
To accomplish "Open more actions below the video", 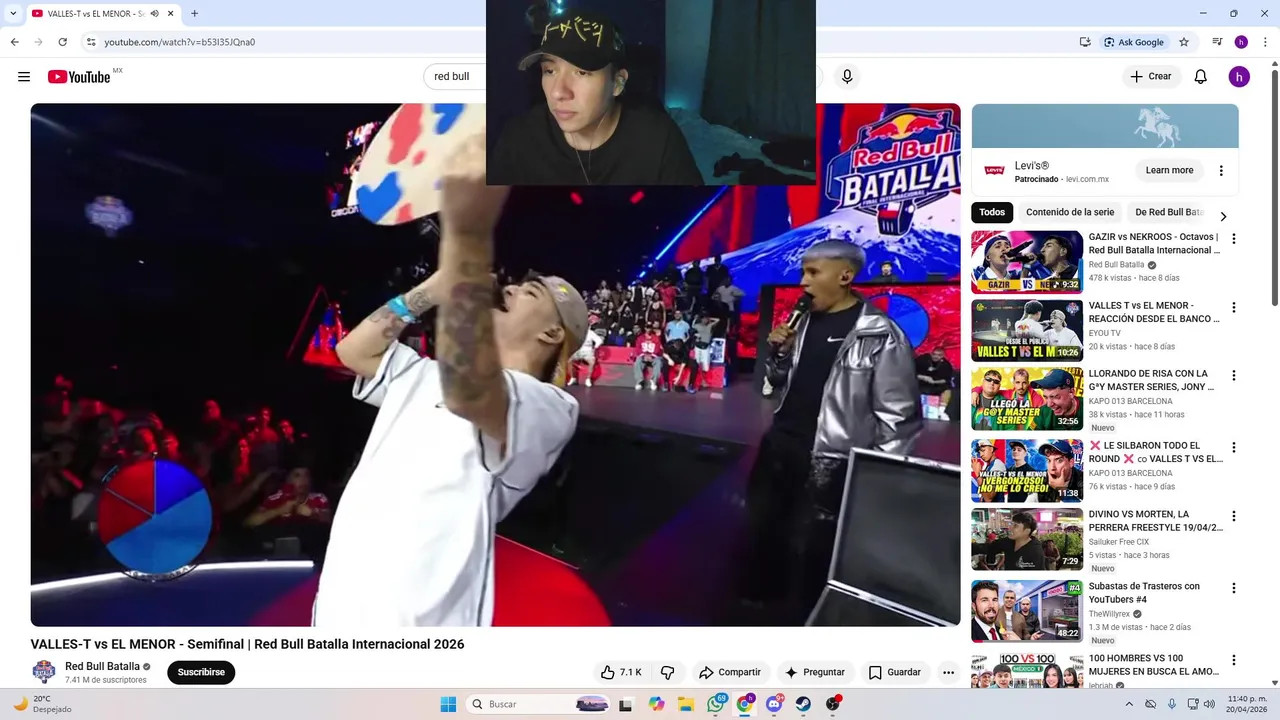I will coord(948,672).
